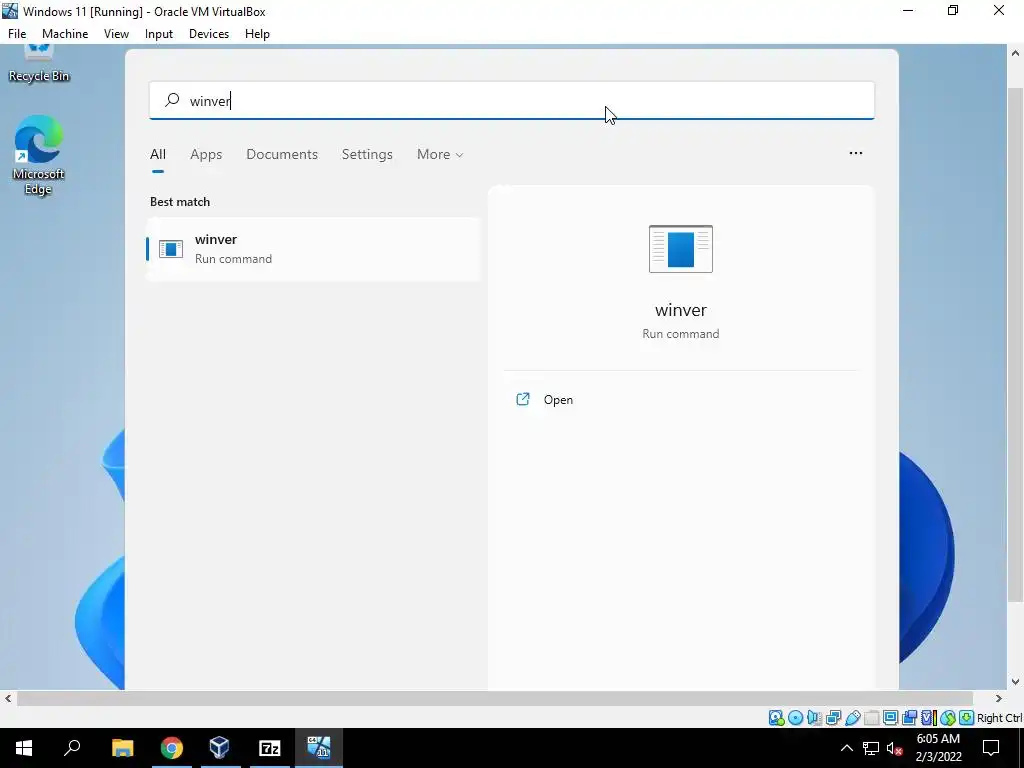This screenshot has width=1024, height=768.
Task: Click the recording status icon
Action: coord(909,718)
